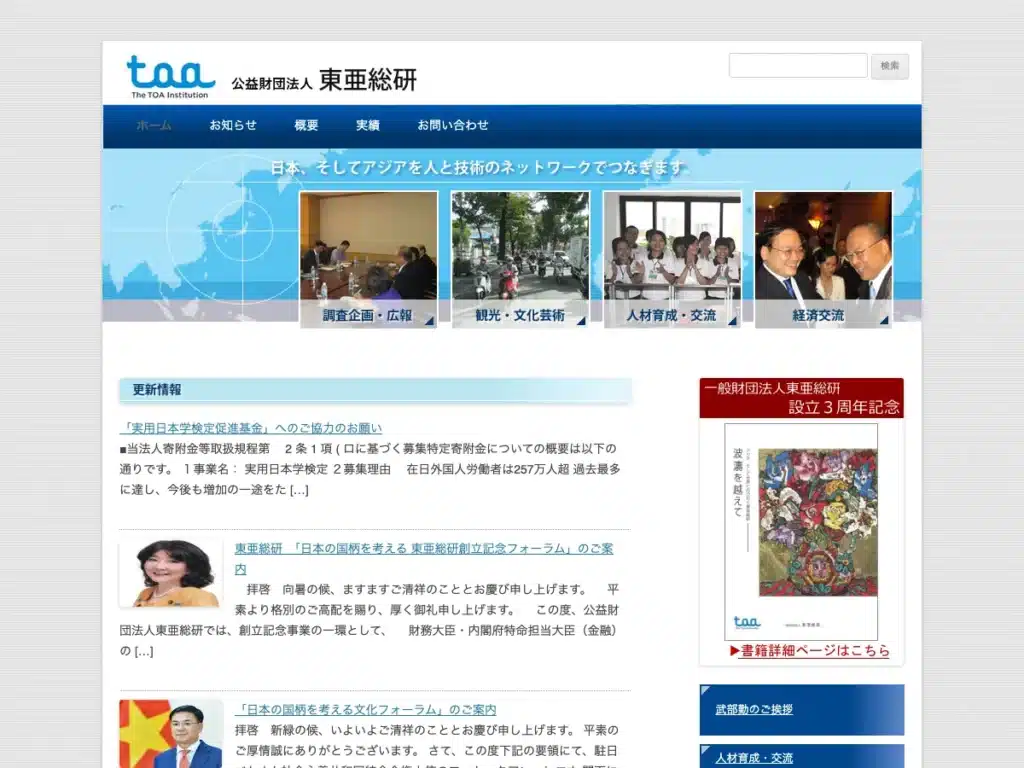Image resolution: width=1024 pixels, height=768 pixels.
Task: Open the 観光・文化芸術 street photo
Action: pos(520,246)
